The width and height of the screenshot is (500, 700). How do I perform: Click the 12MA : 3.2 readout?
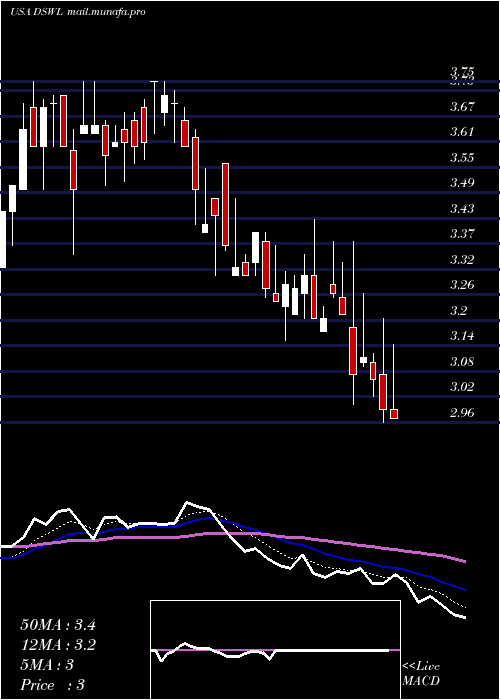[x=58, y=645]
